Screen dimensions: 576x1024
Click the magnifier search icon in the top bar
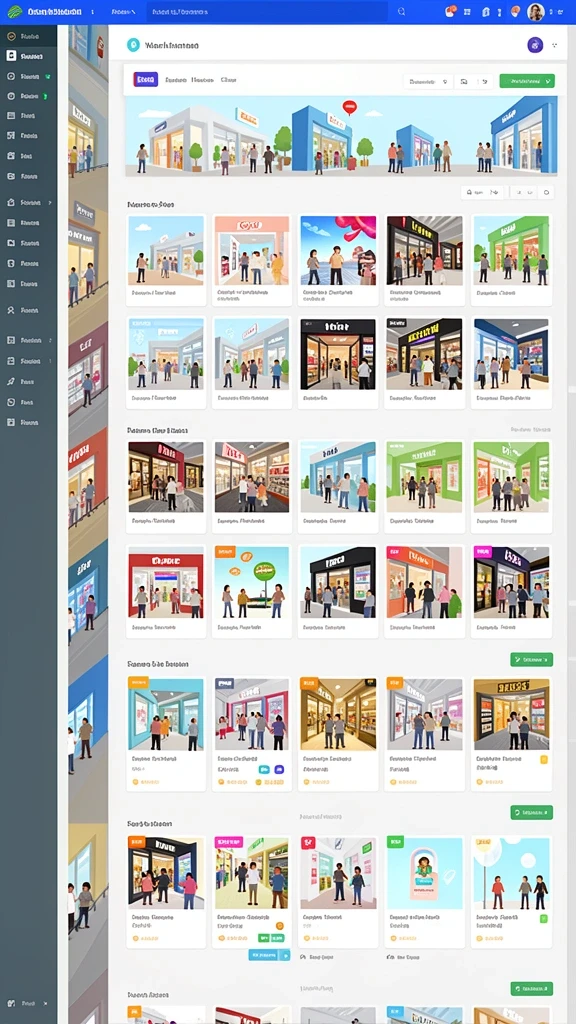401,11
